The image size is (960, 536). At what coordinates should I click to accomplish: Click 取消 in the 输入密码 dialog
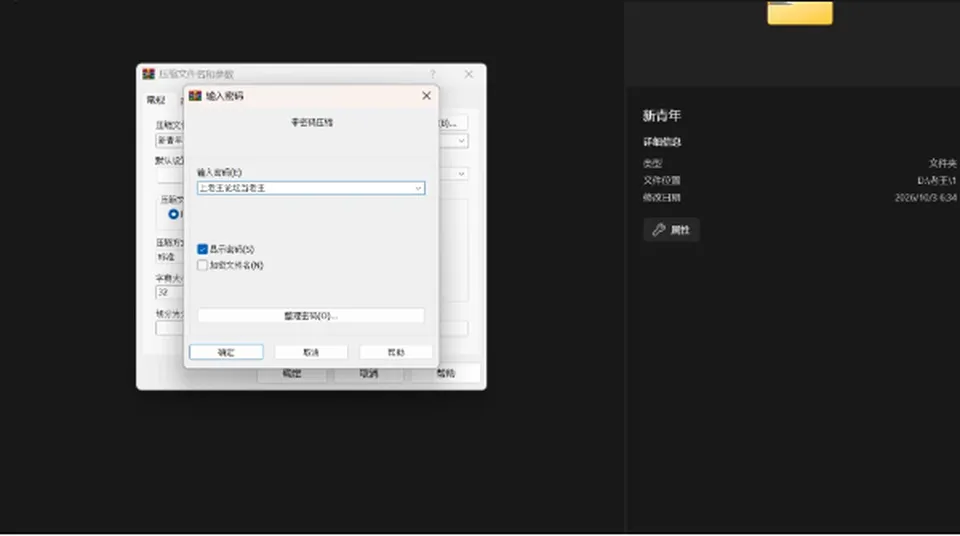(311, 352)
